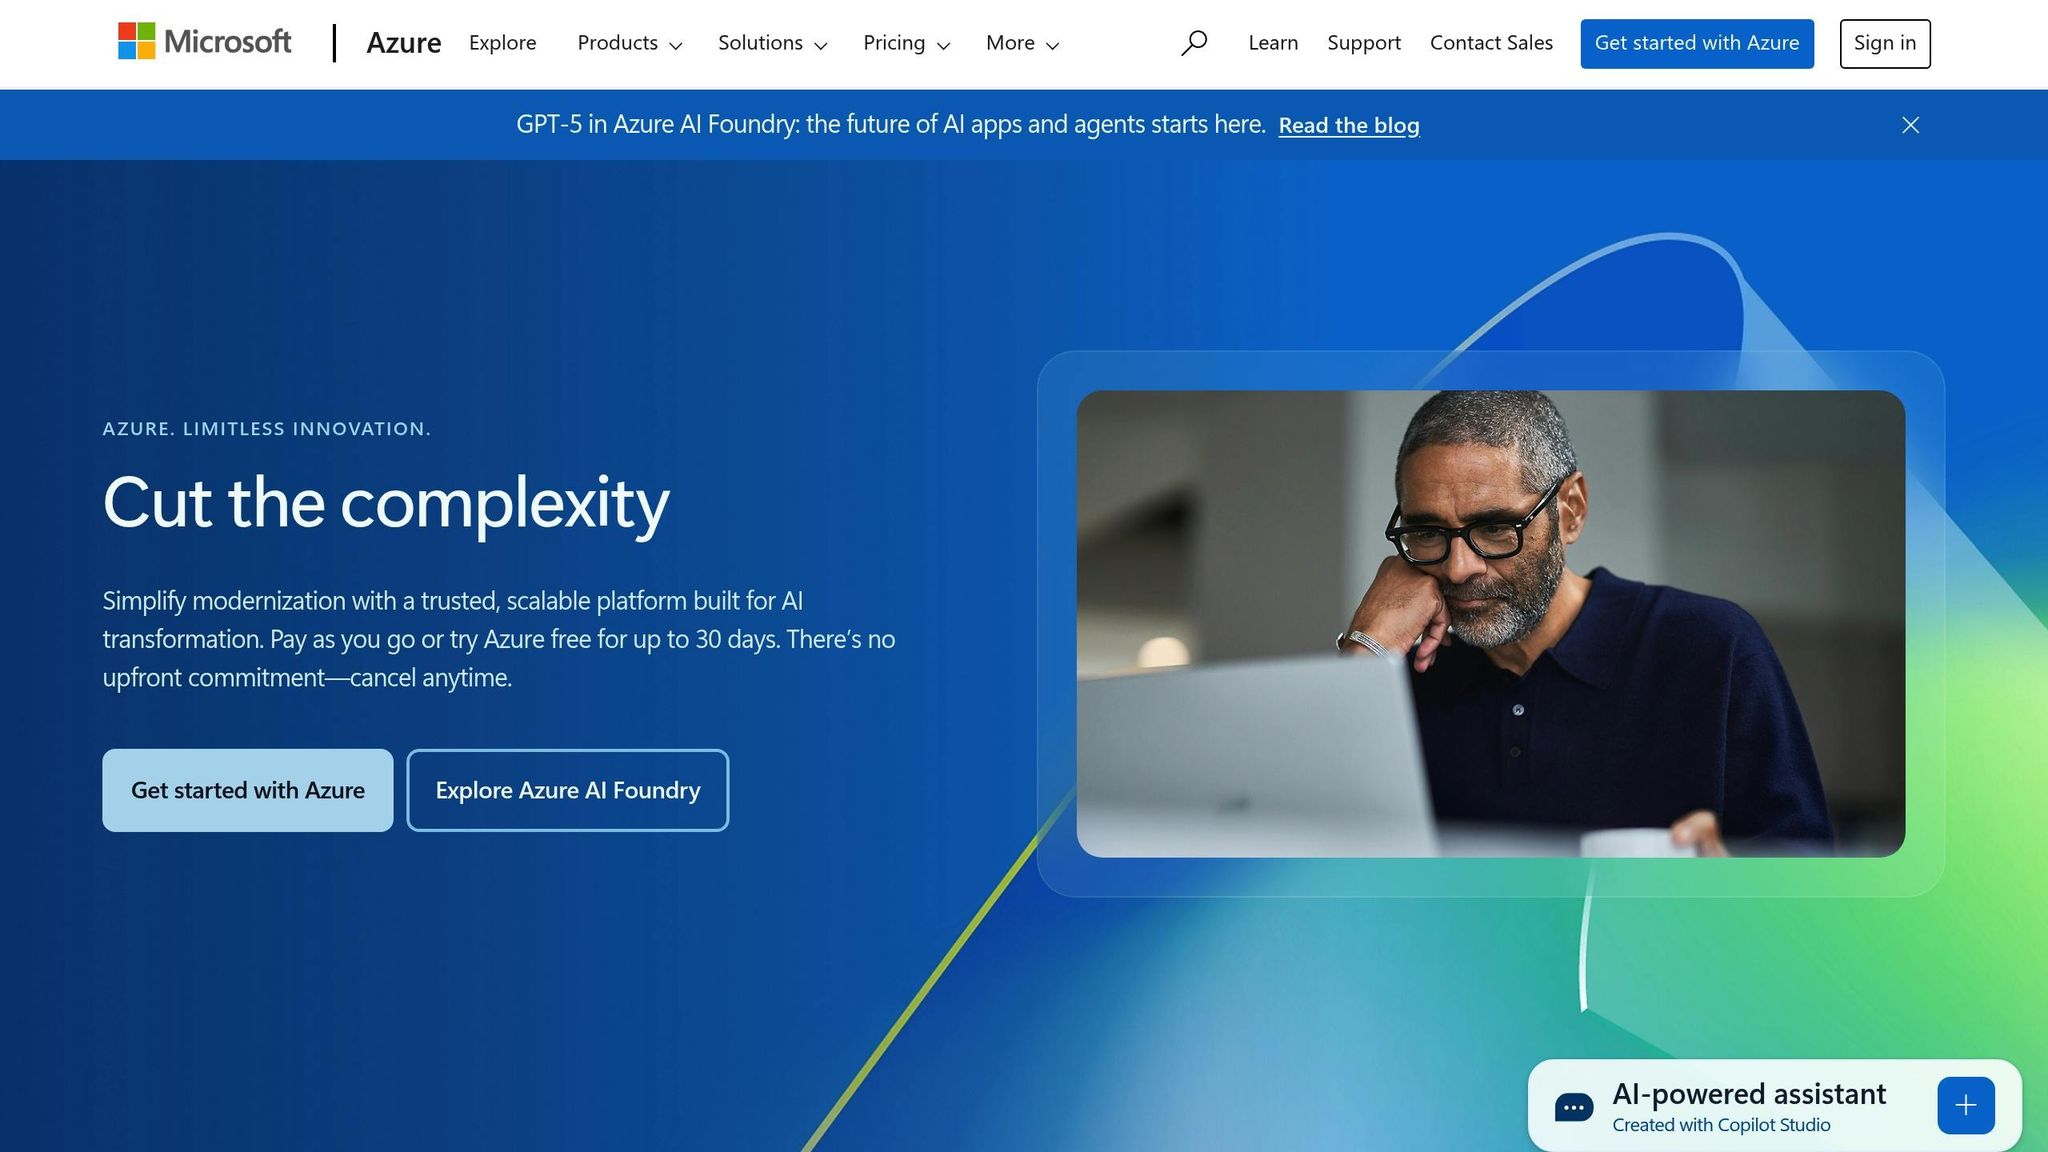Open the Solutions dropdown
Image resolution: width=2048 pixels, height=1152 pixels.
[772, 43]
